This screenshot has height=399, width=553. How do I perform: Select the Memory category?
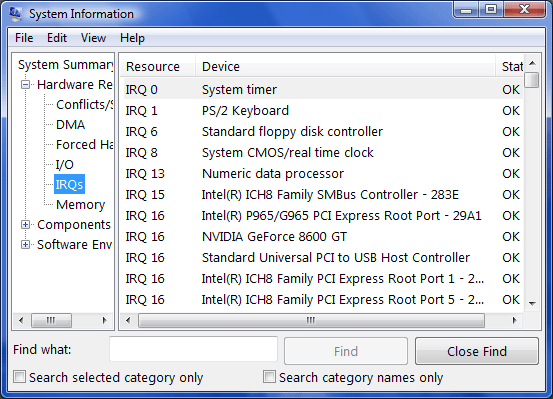tap(80, 205)
